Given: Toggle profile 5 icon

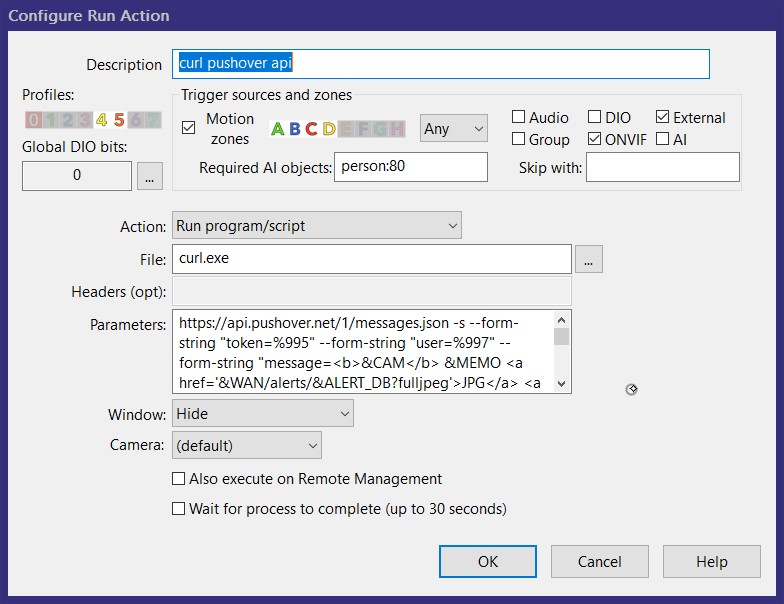Looking at the screenshot, I should [x=118, y=120].
